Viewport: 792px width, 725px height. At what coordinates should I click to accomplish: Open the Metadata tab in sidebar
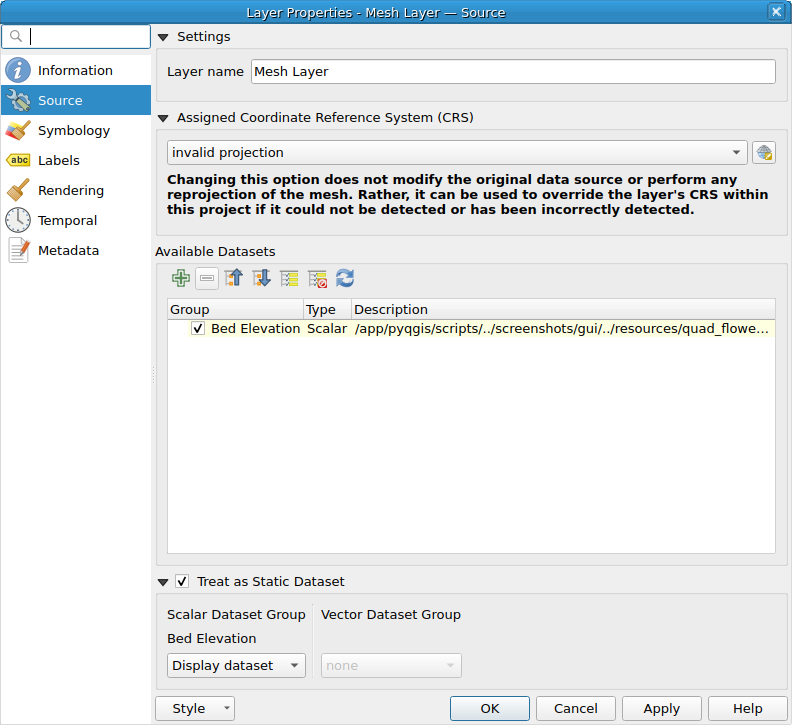click(68, 251)
